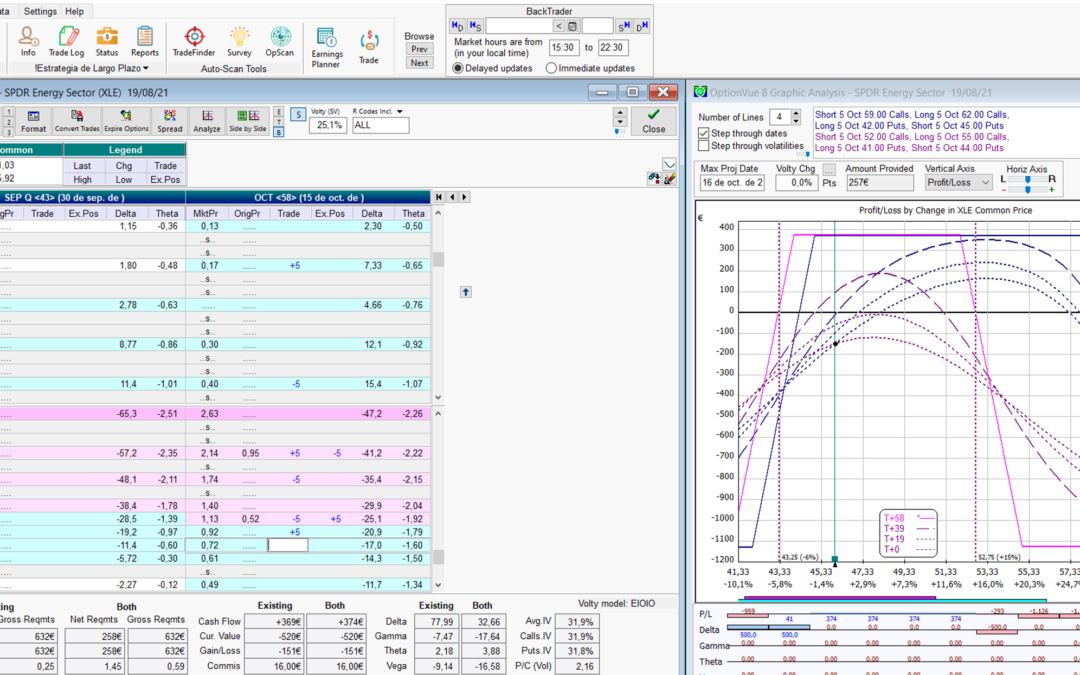Click the Expire Options button
The height and width of the screenshot is (675, 1080).
pyautogui.click(x=126, y=121)
